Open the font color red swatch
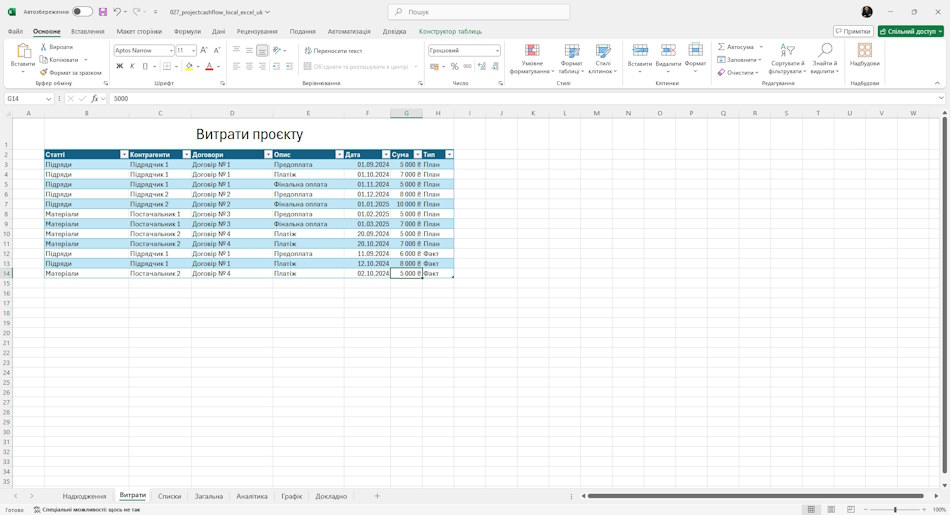950x515 pixels. pos(209,67)
